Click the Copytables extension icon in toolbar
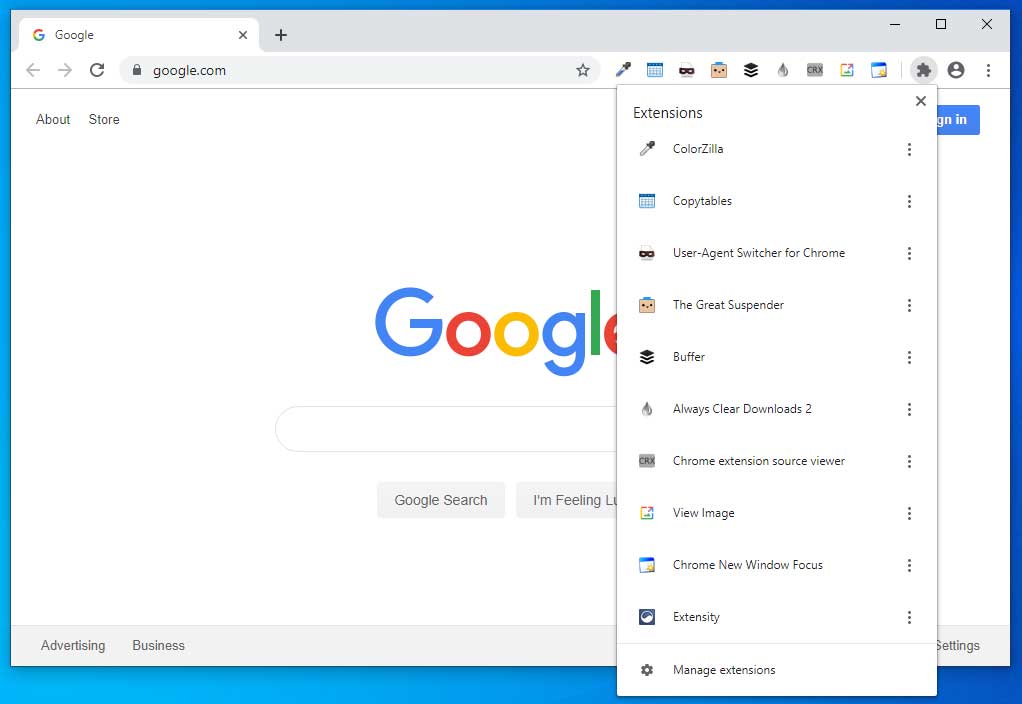This screenshot has width=1022, height=704. [655, 70]
